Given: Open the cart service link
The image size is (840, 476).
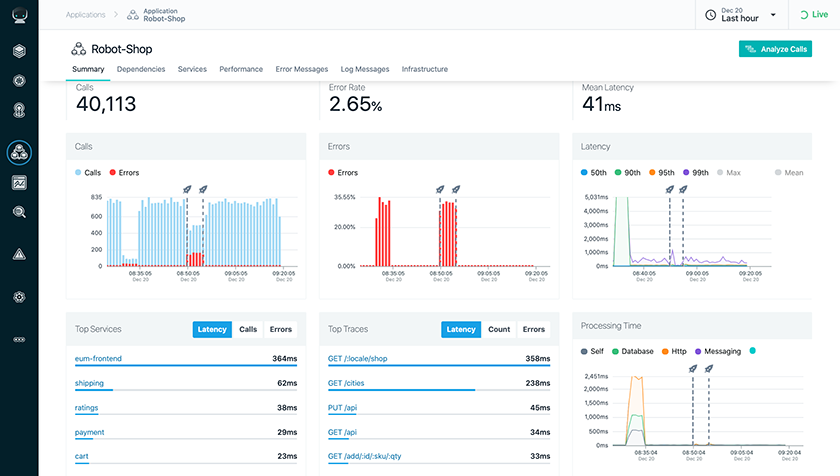Looking at the screenshot, I should coord(81,457).
